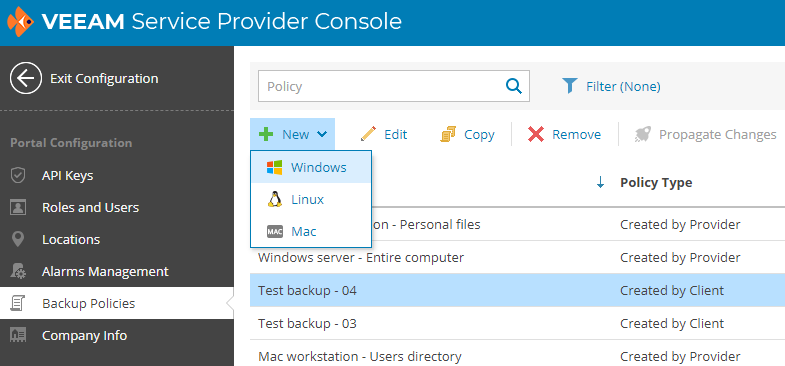Click the Backup Policies scroll icon
The width and height of the screenshot is (785, 366).
(18, 303)
